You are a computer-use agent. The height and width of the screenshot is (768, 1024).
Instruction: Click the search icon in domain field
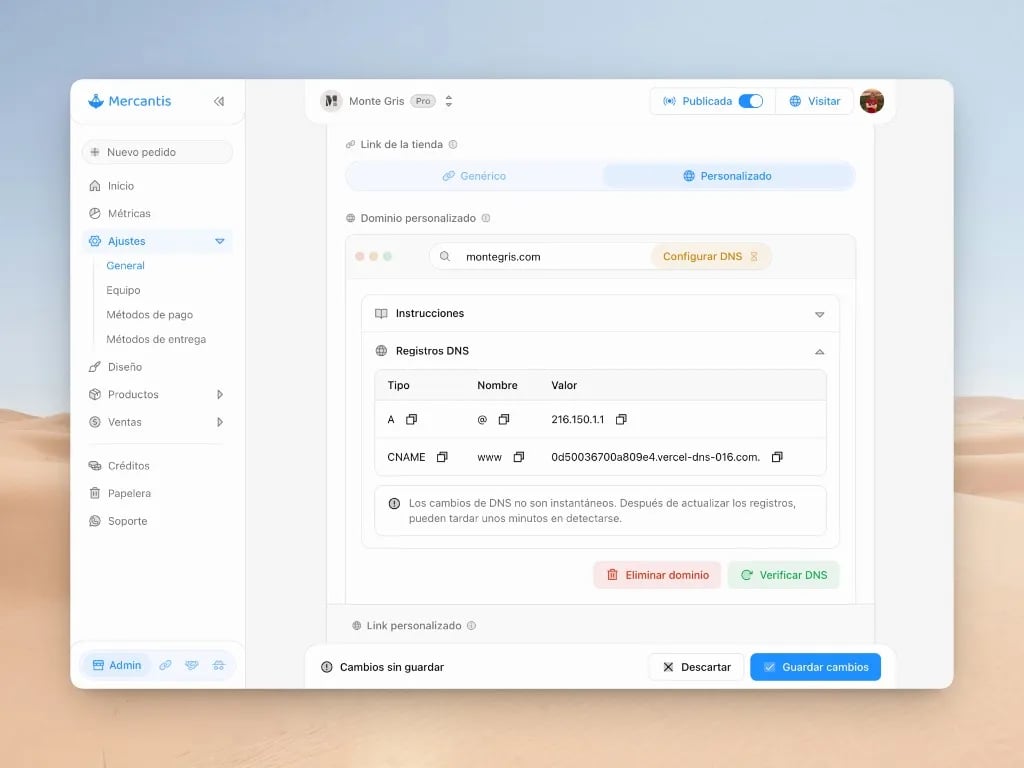[445, 257]
